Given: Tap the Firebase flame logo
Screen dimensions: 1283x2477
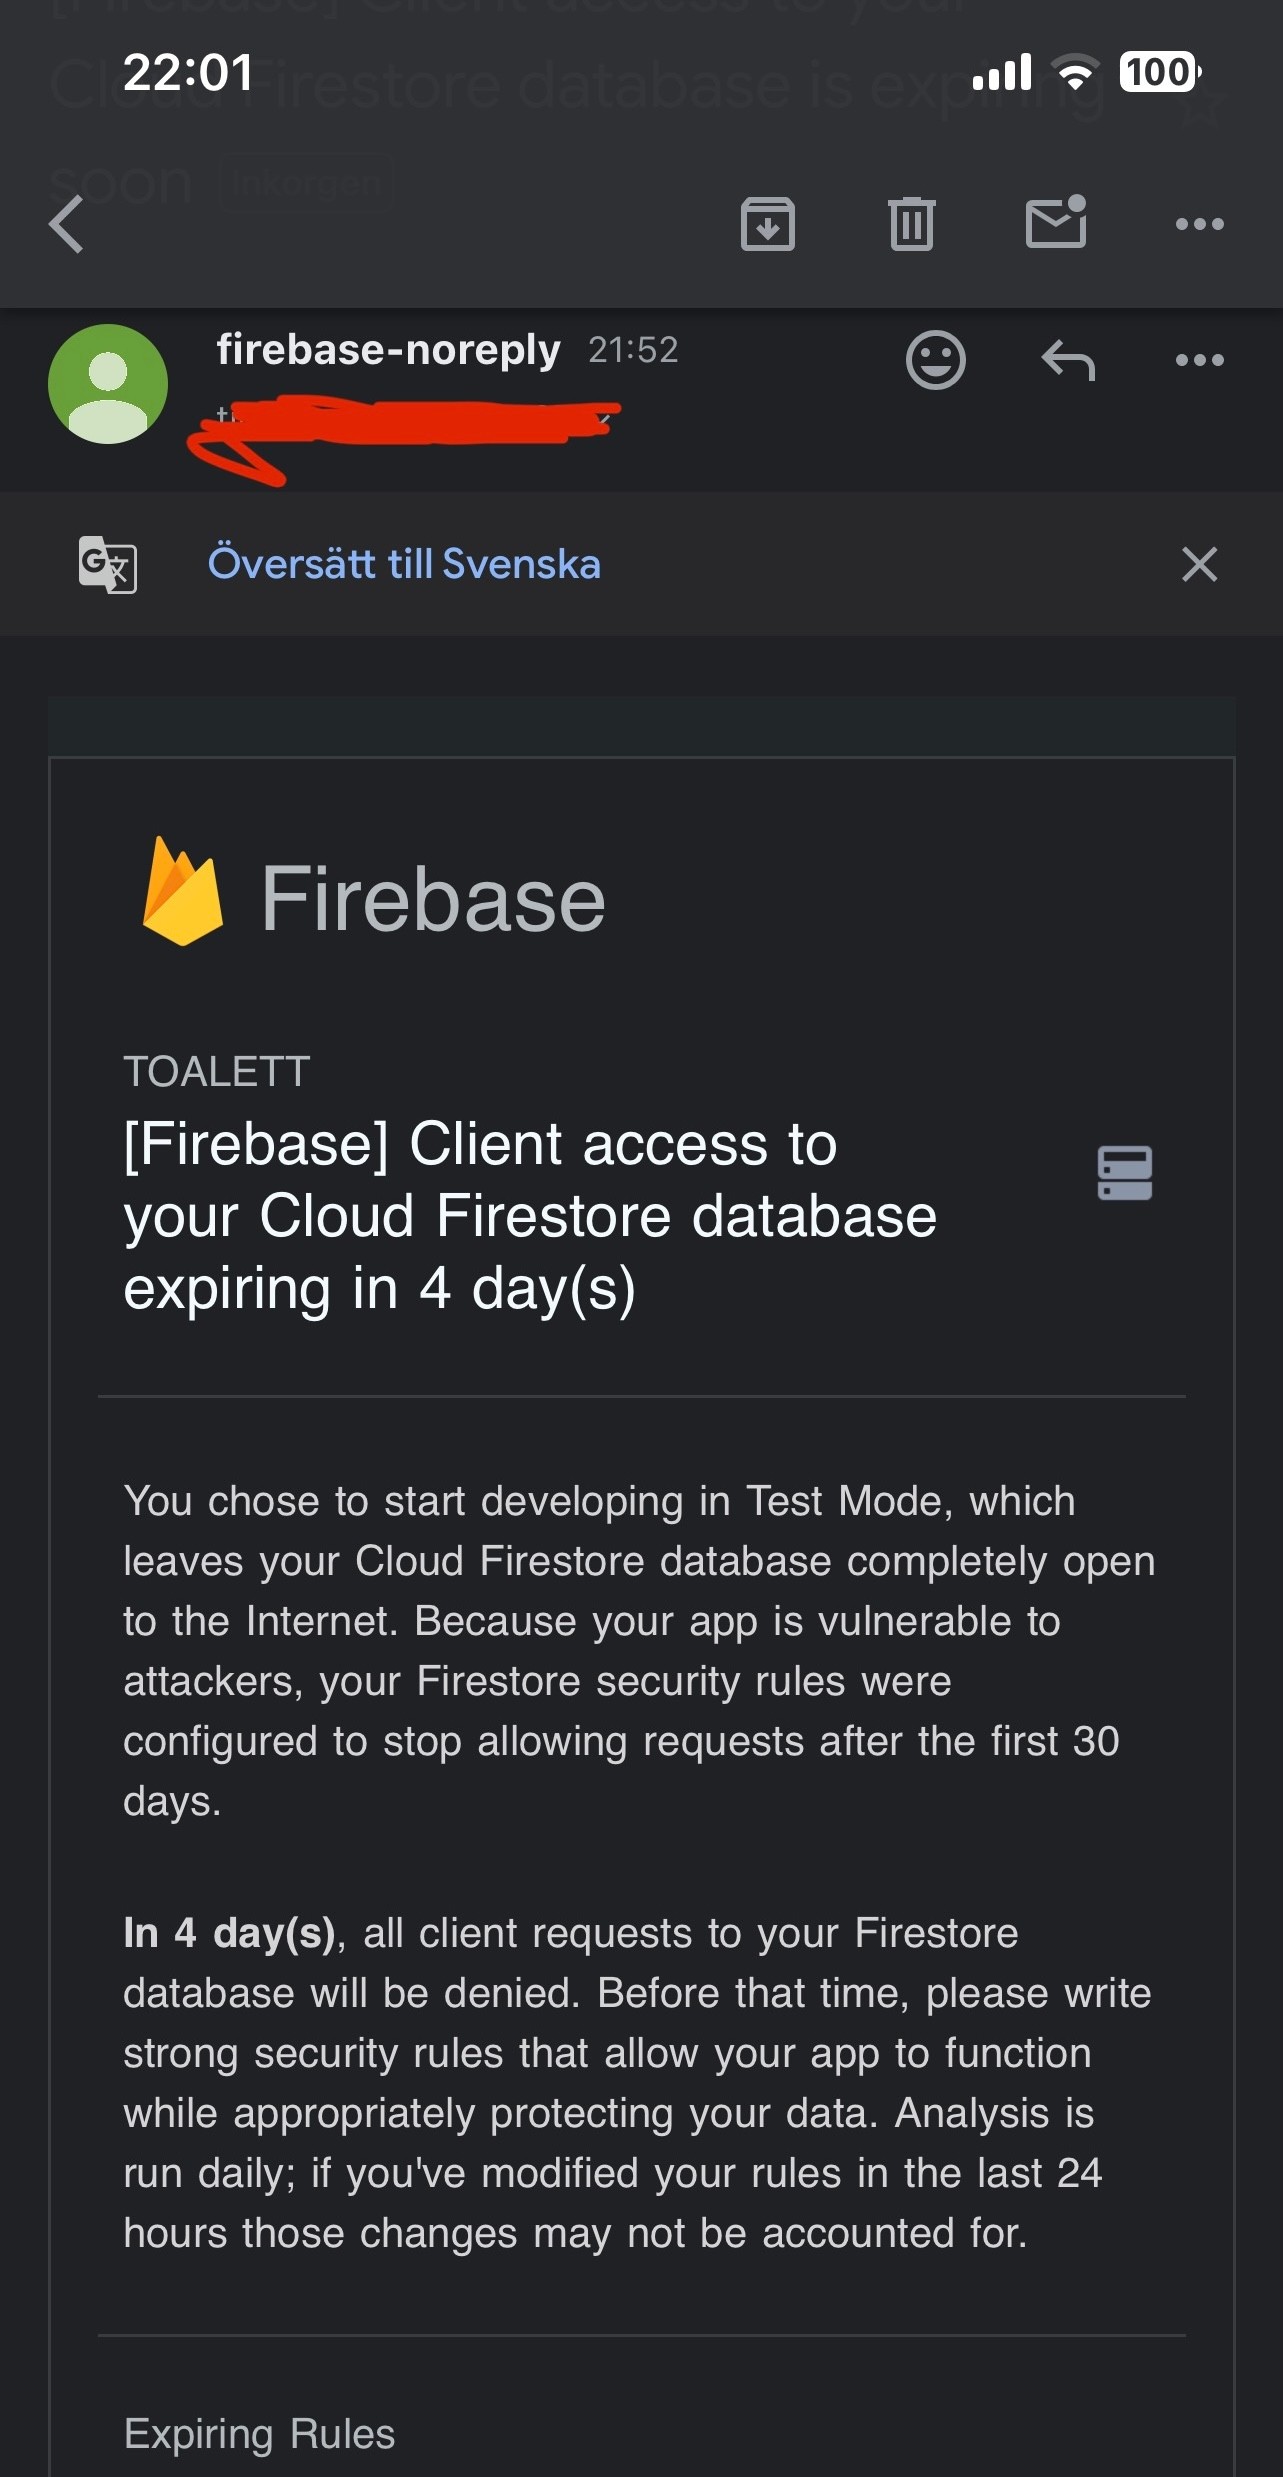Looking at the screenshot, I should (x=182, y=892).
